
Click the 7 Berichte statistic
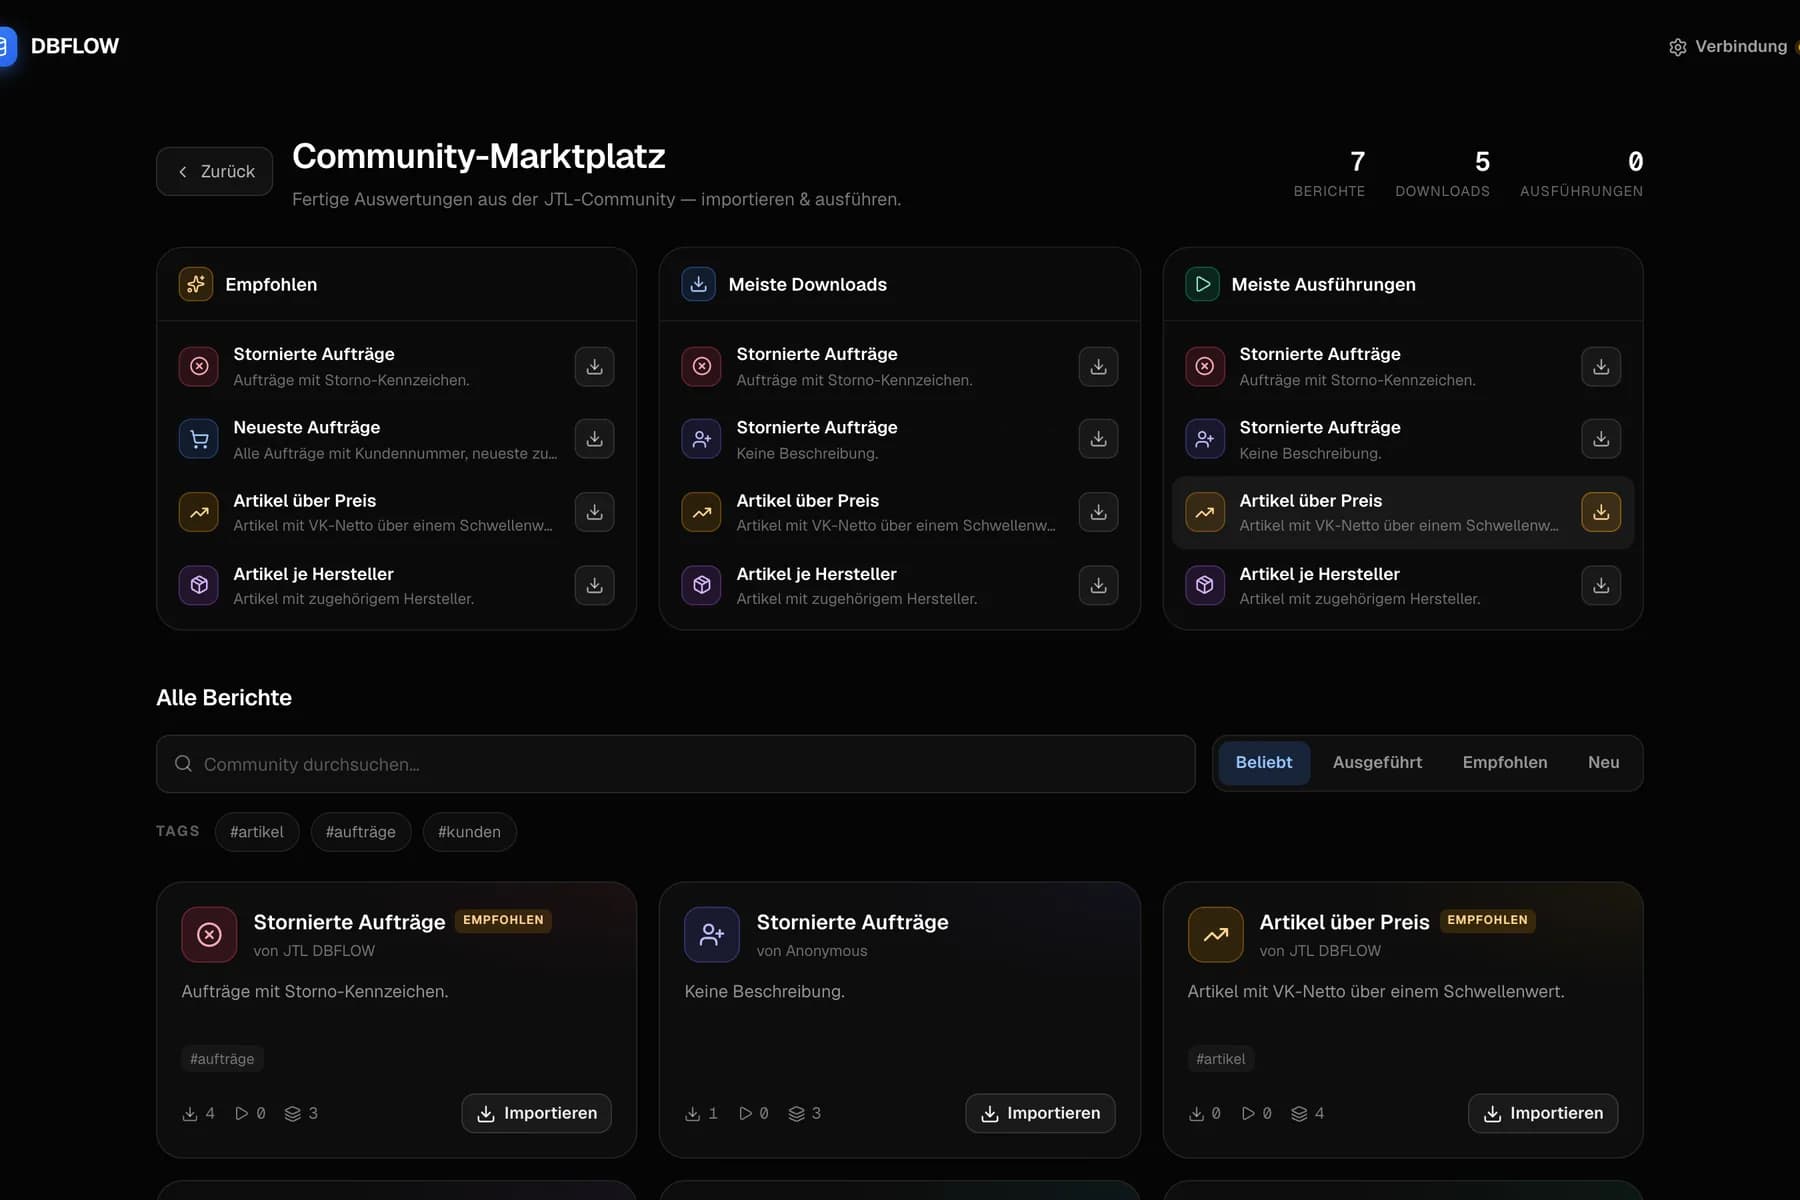[1330, 174]
